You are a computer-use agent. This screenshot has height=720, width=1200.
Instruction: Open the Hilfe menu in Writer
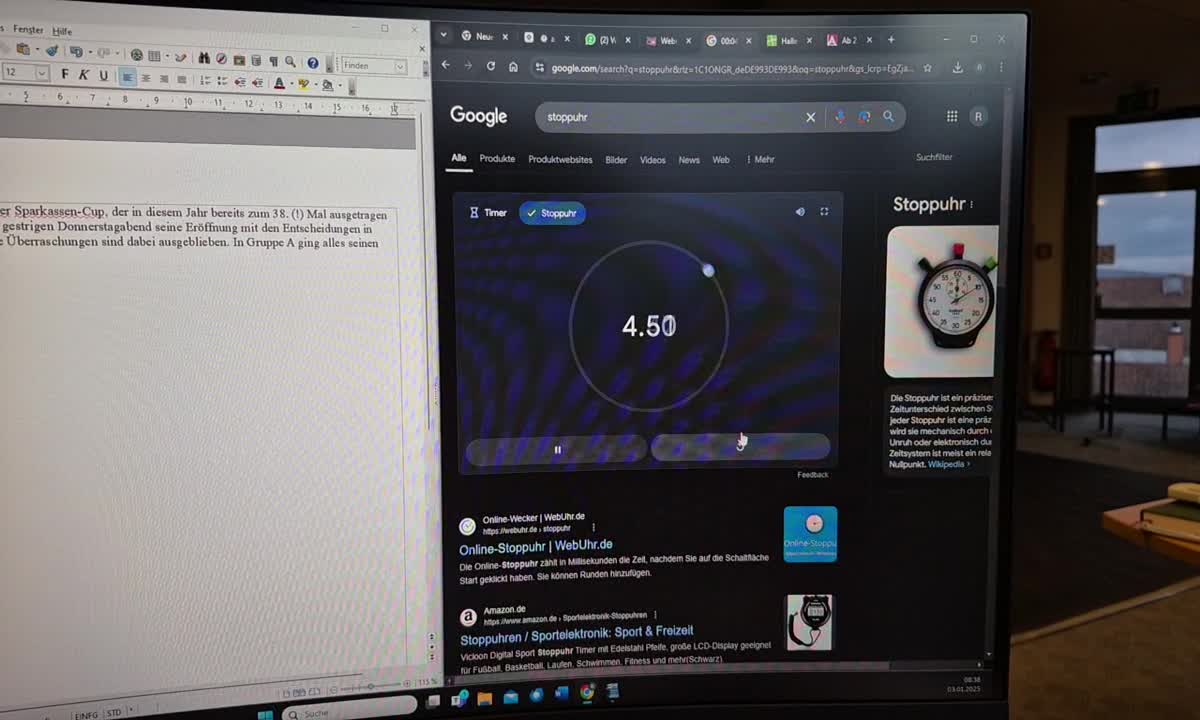coord(62,32)
